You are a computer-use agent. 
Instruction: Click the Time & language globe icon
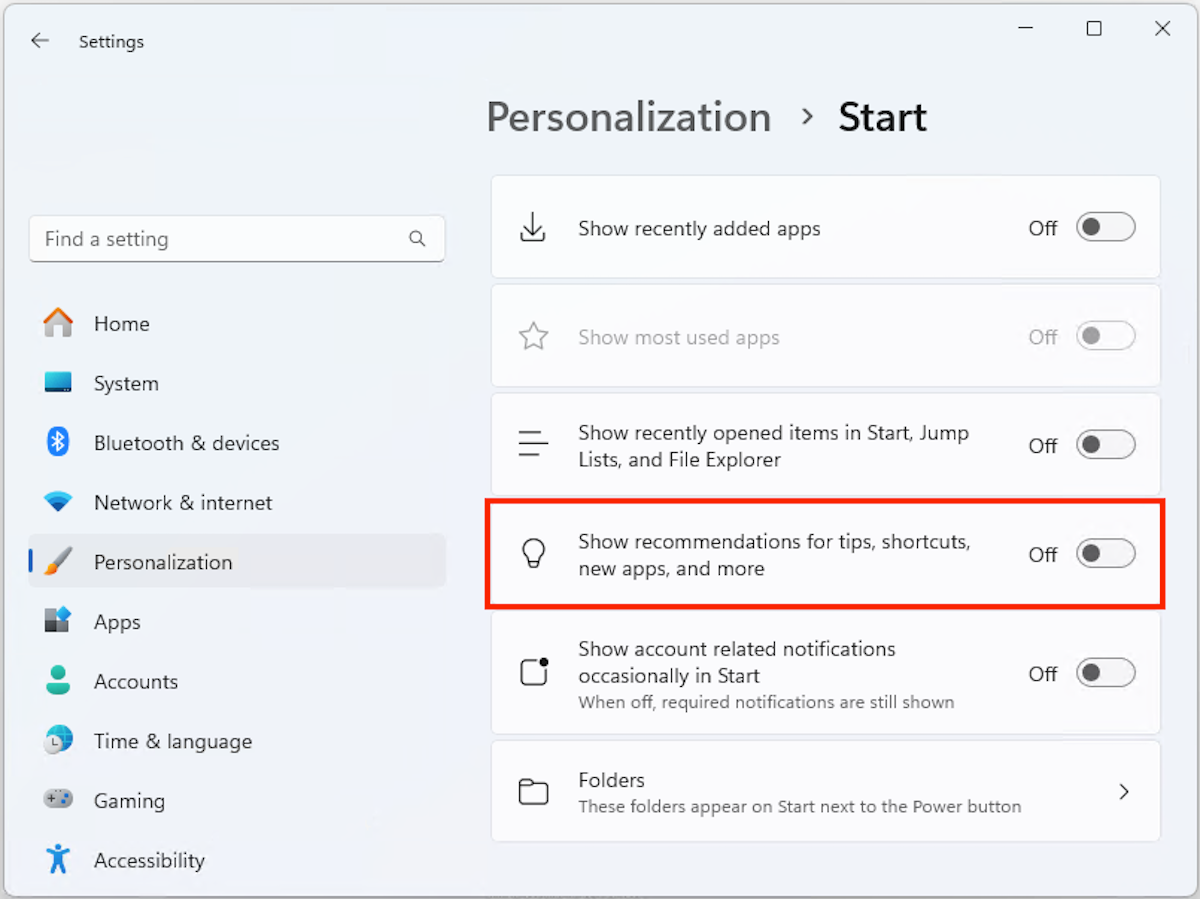pos(58,741)
